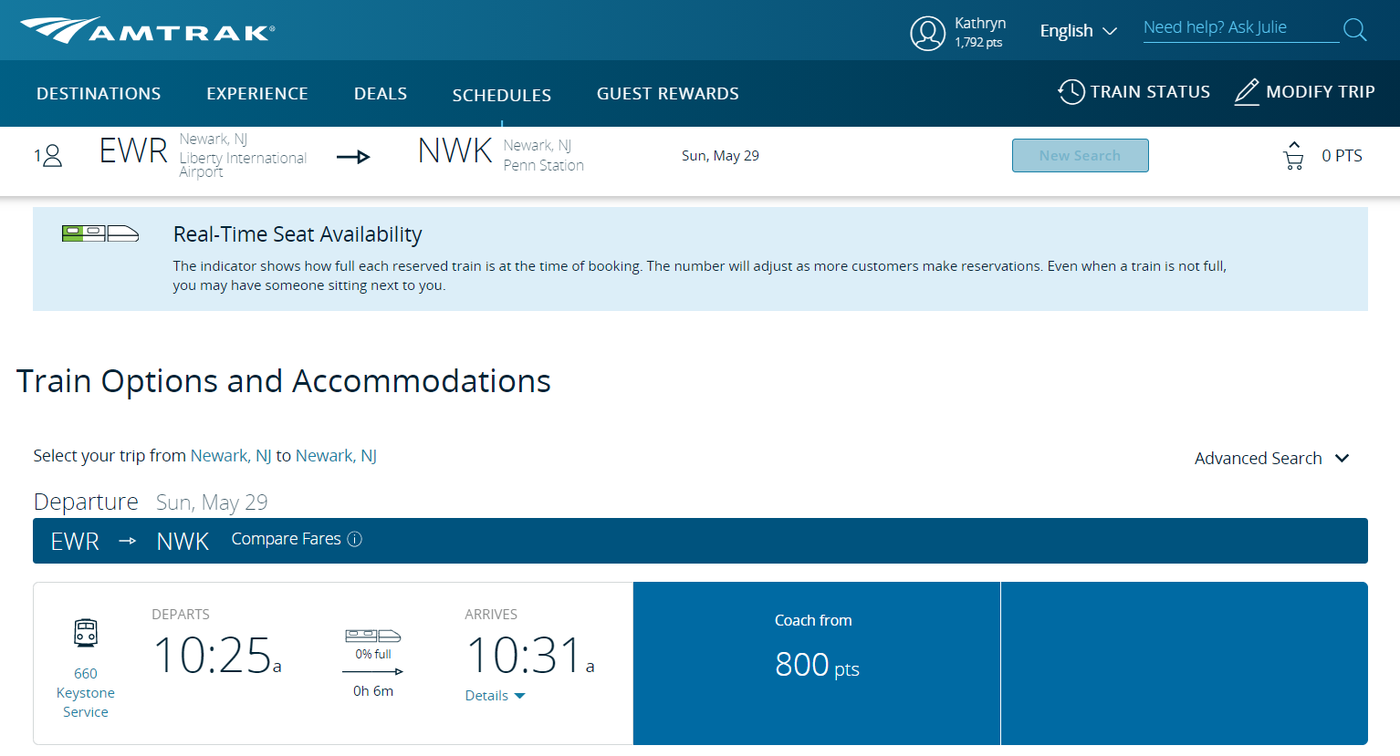This screenshot has width=1400, height=756.
Task: Open Kathryn's profile avatar icon
Action: tap(927, 33)
